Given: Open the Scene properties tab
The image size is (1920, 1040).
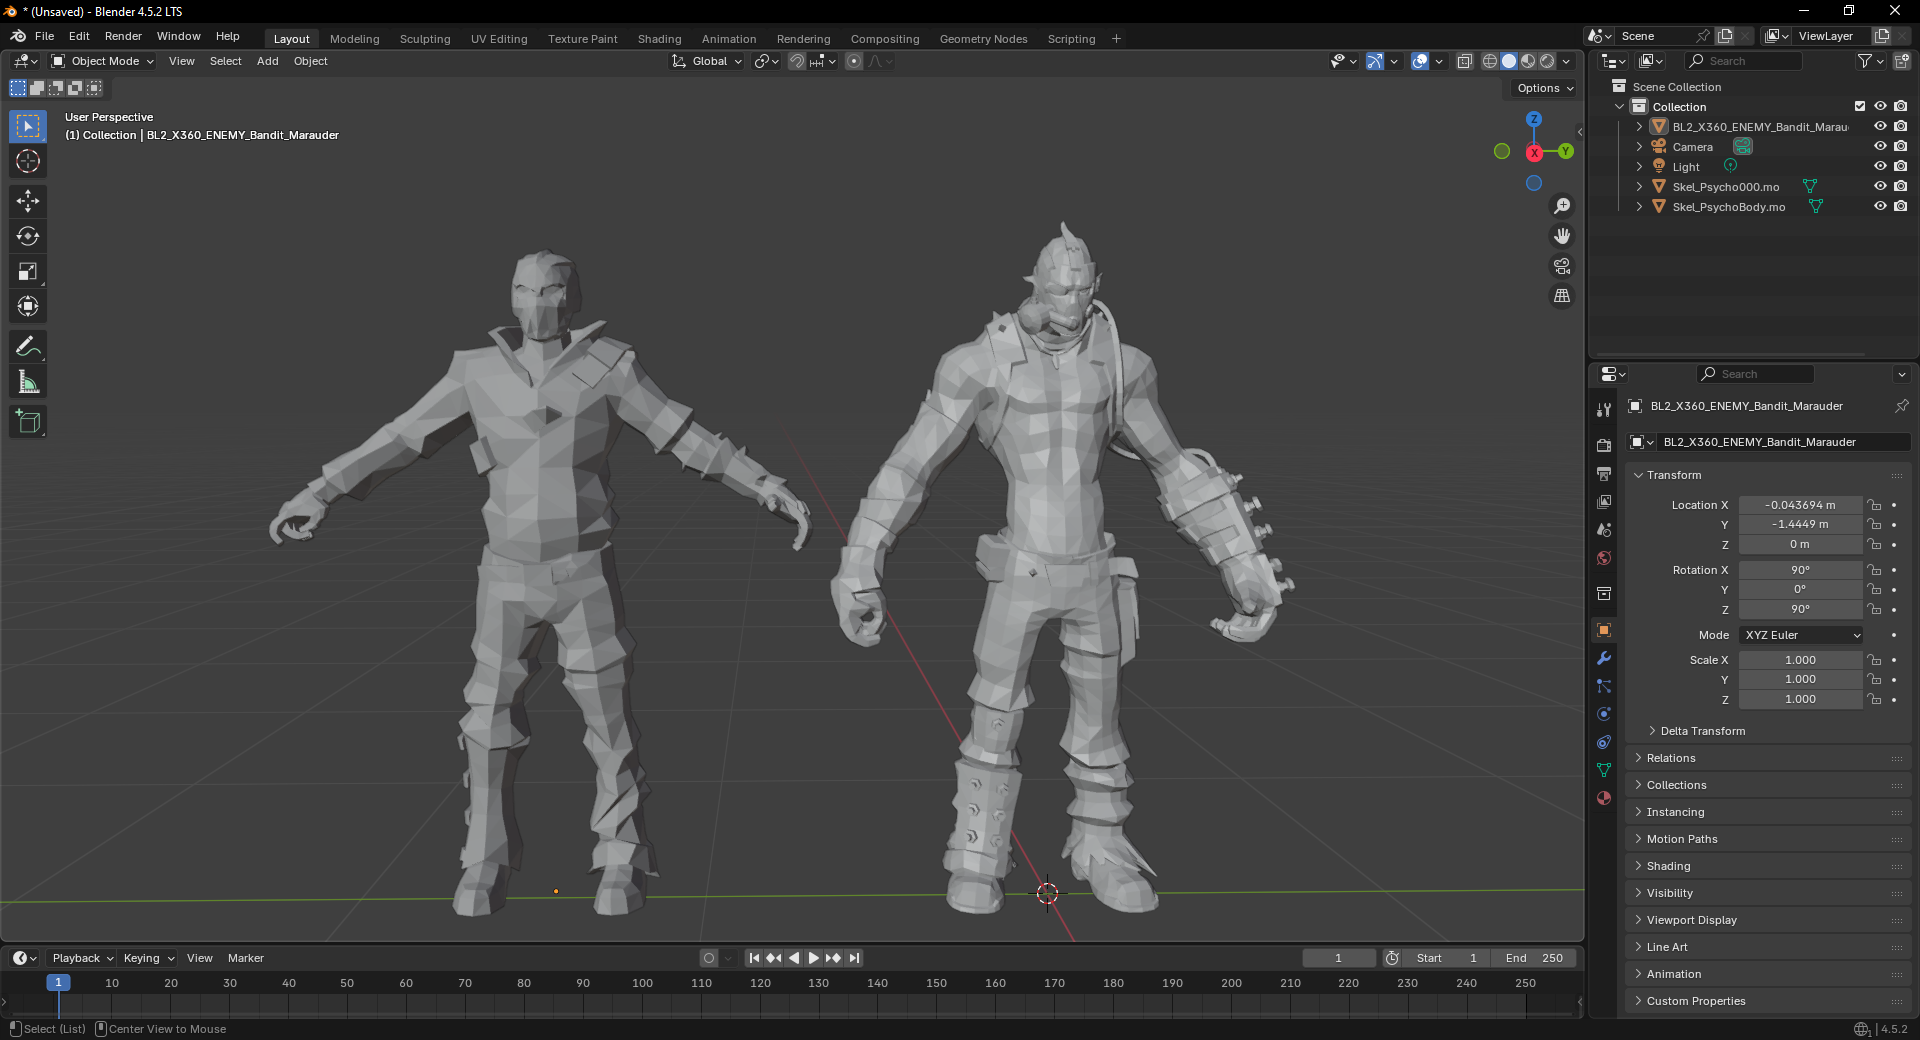Looking at the screenshot, I should pyautogui.click(x=1604, y=530).
